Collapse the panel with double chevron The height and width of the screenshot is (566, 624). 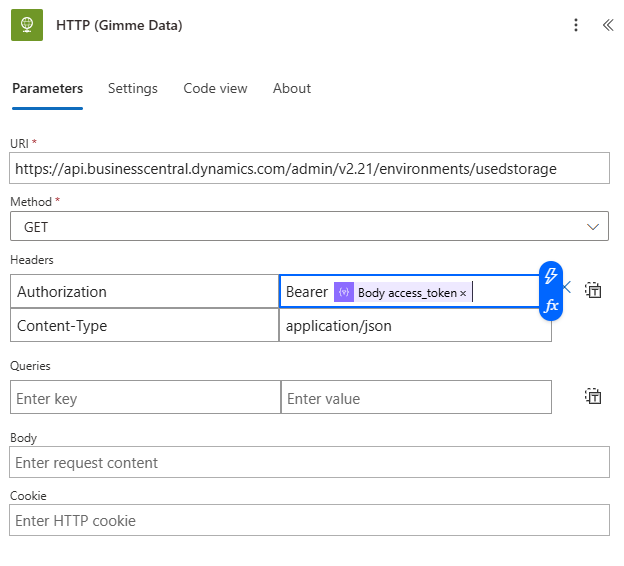tap(607, 25)
